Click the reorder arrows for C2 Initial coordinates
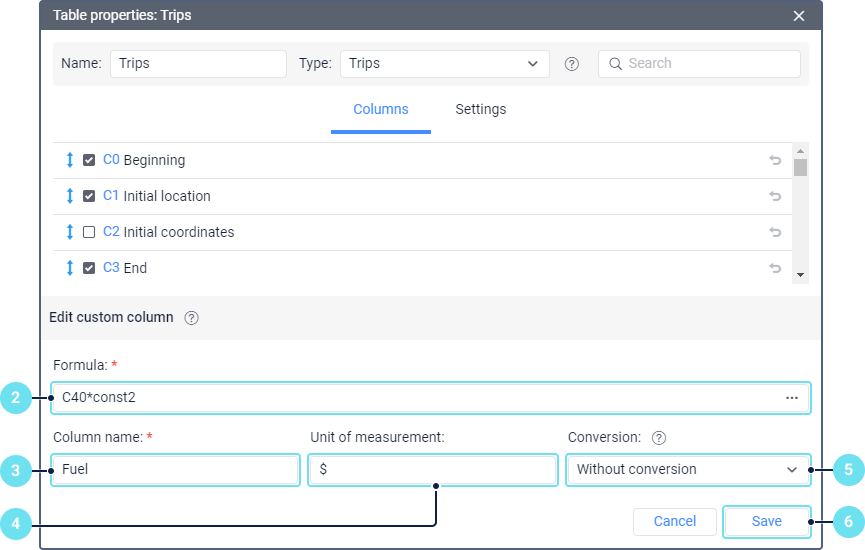Screen dimensions: 865x550 (x=69, y=232)
